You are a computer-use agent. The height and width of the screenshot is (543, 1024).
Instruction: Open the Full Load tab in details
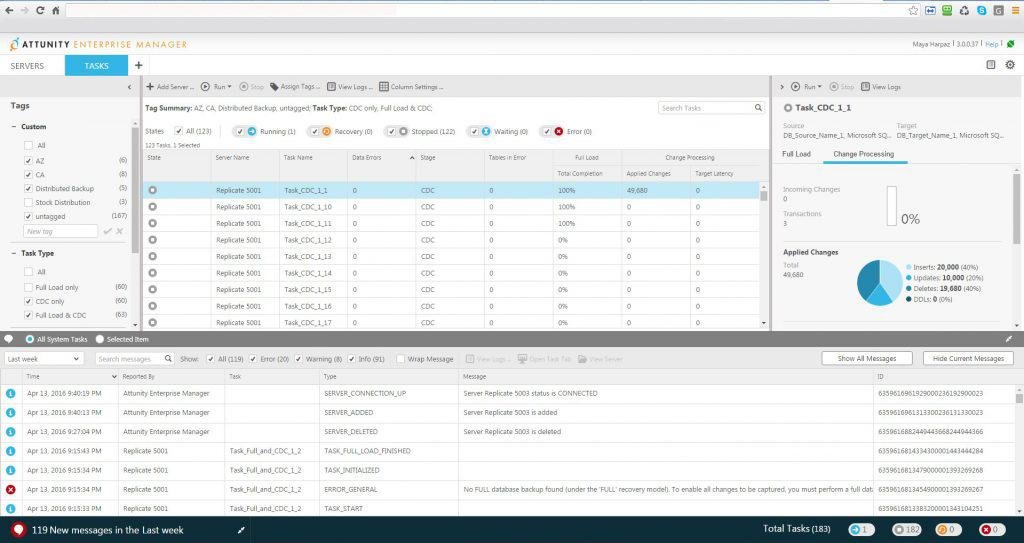tap(796, 154)
